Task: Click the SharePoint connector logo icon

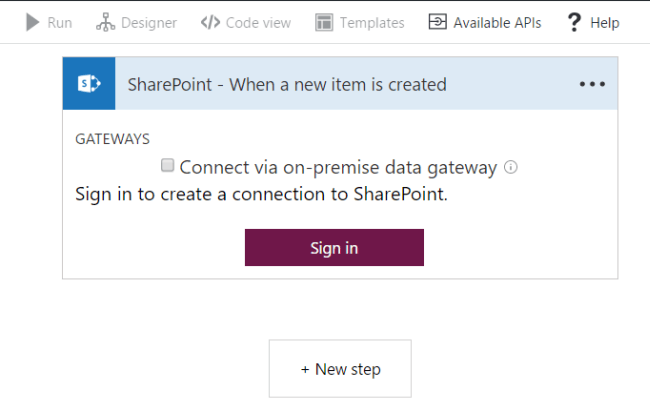Action: [89, 84]
